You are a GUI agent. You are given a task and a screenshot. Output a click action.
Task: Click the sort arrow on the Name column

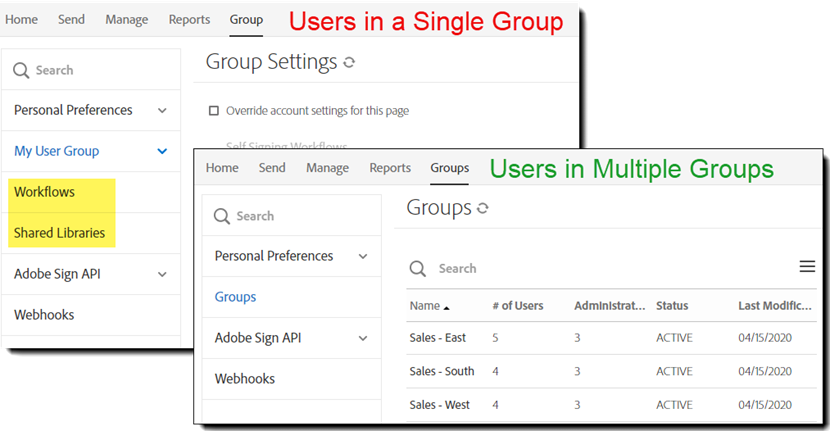point(446,307)
